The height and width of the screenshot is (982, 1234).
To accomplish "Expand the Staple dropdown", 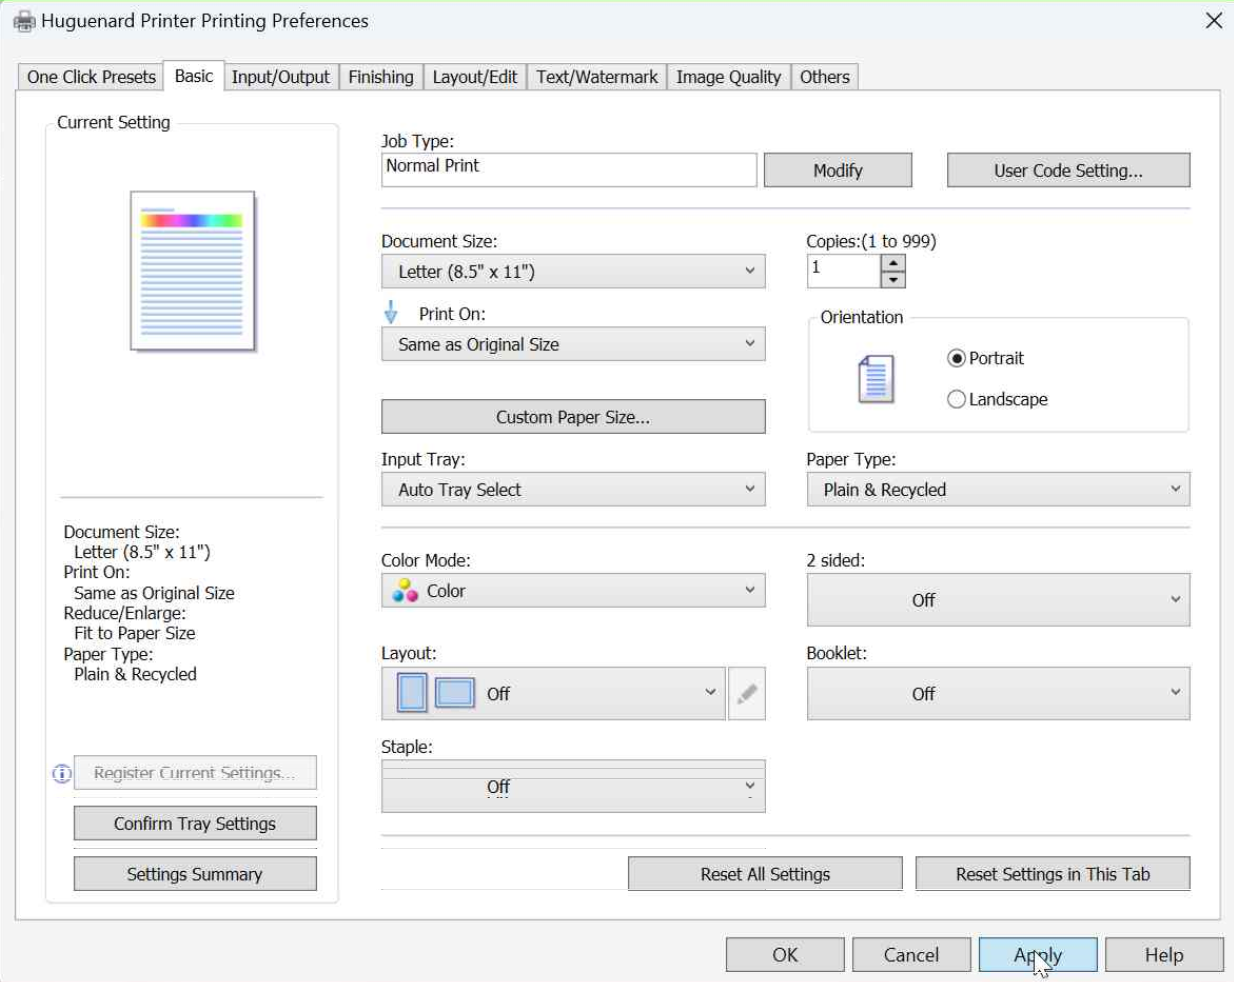I will point(573,787).
